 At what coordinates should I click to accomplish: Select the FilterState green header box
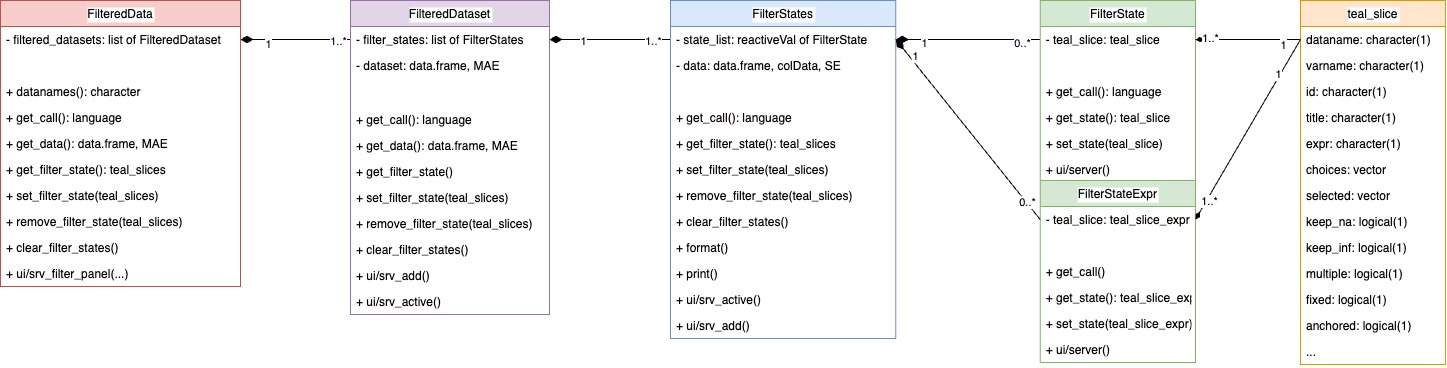click(x=1117, y=14)
